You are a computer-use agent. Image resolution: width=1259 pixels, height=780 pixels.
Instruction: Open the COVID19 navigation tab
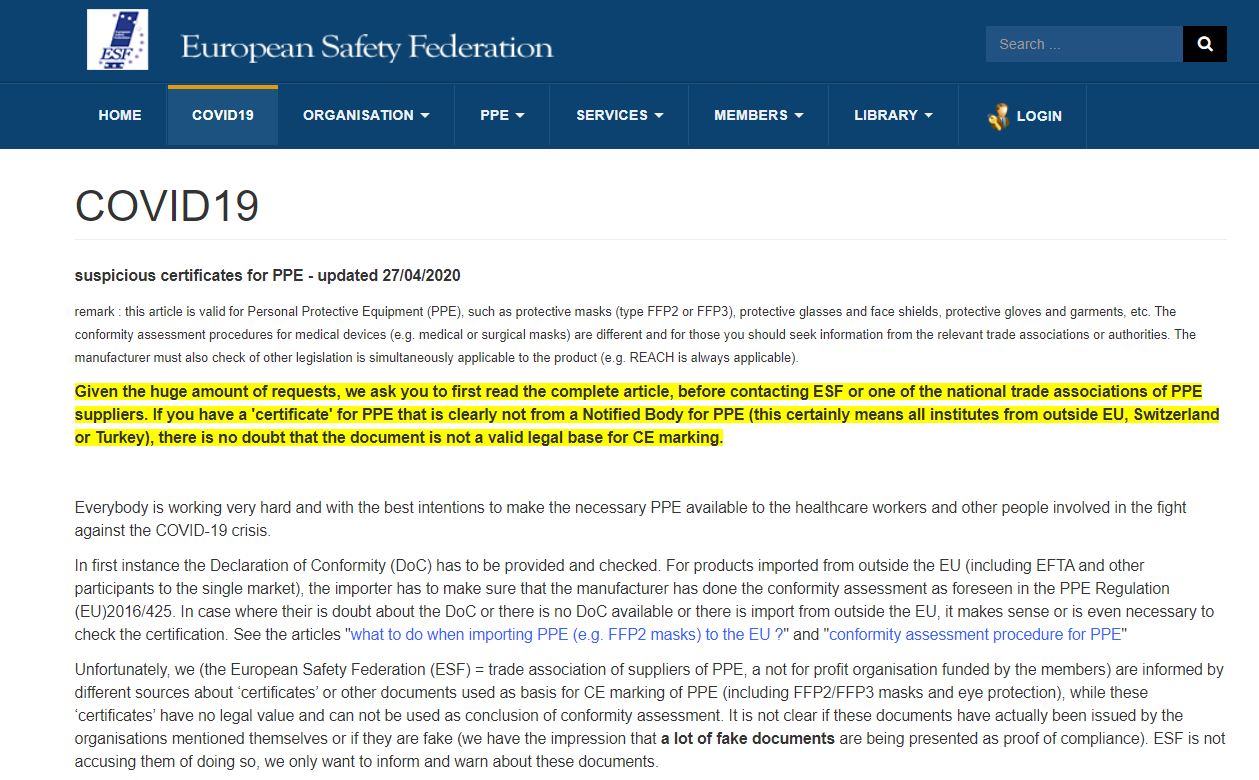click(223, 116)
